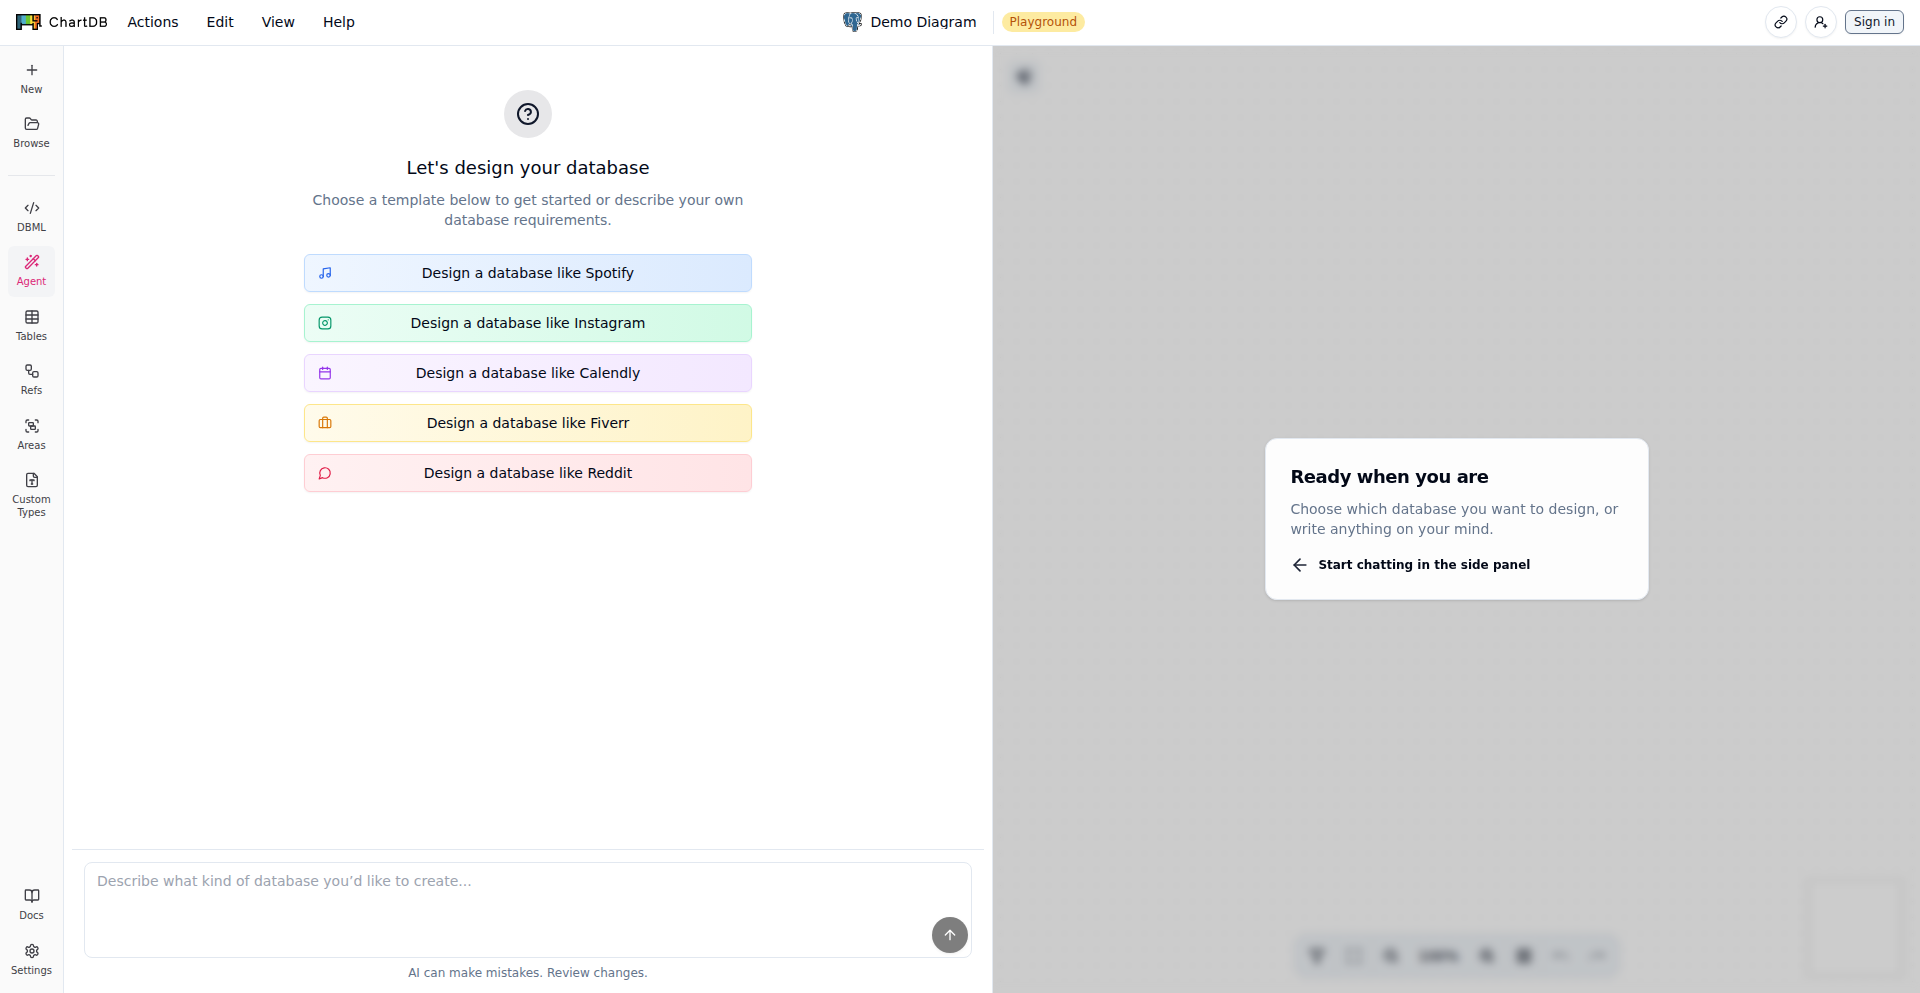The width and height of the screenshot is (1920, 993).
Task: Click the ChartDB logo icon
Action: coord(28,22)
